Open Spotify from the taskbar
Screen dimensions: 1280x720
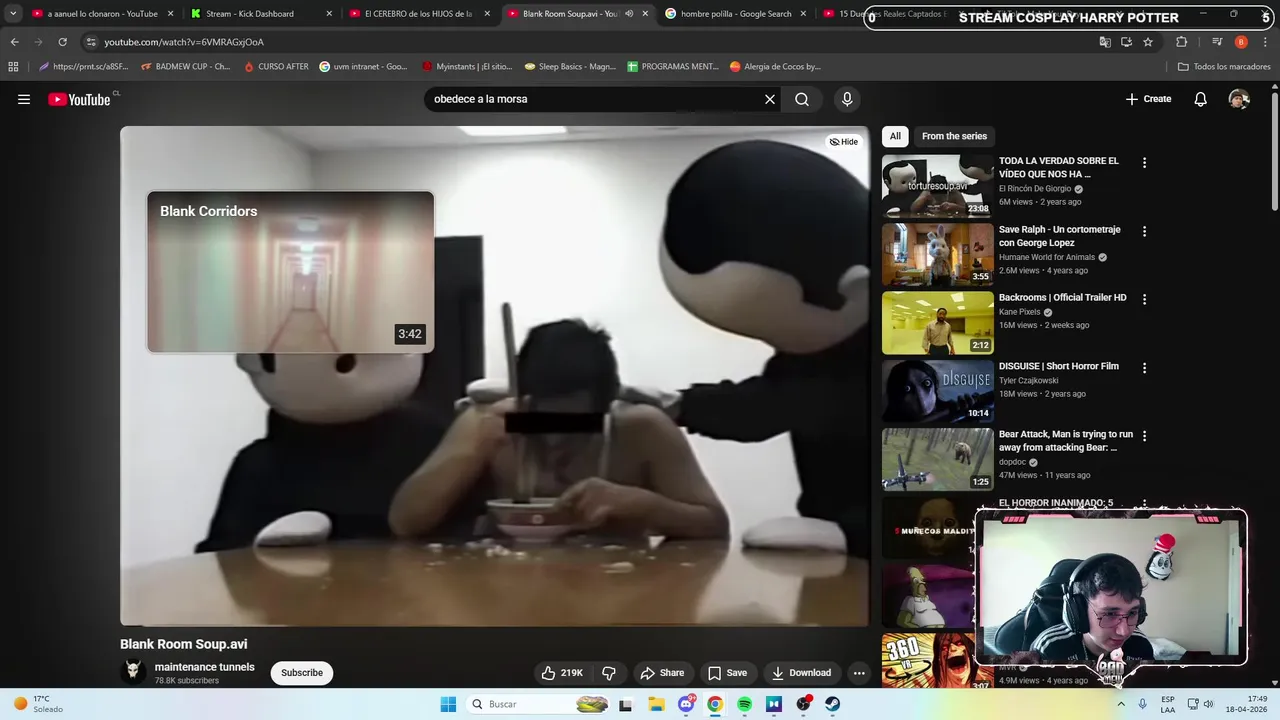[x=744, y=704]
